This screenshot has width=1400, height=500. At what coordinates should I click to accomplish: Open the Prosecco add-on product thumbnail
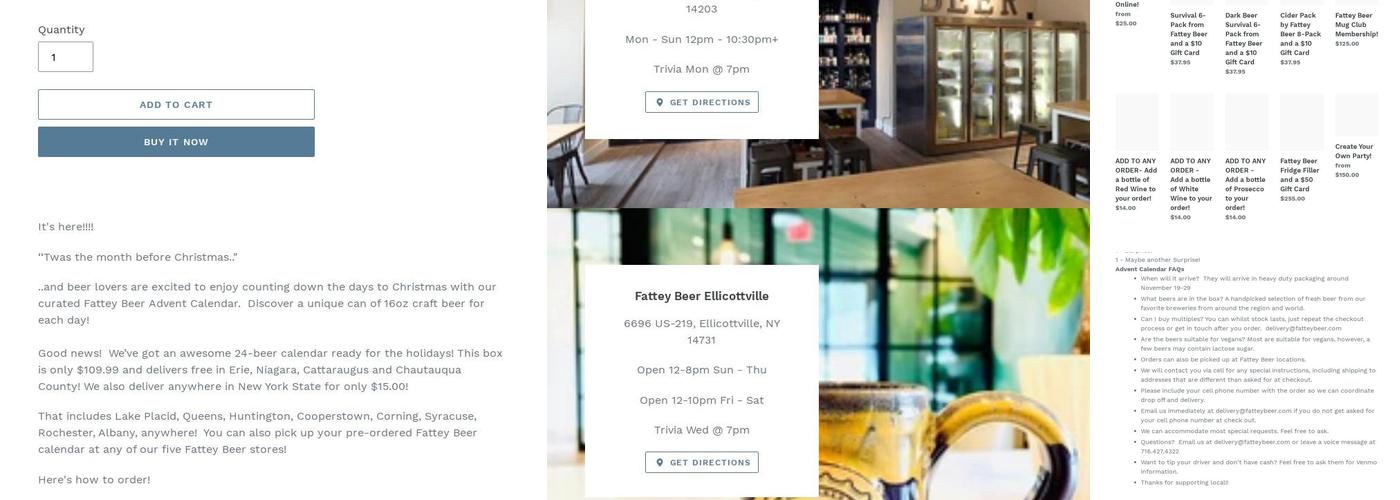(1247, 122)
